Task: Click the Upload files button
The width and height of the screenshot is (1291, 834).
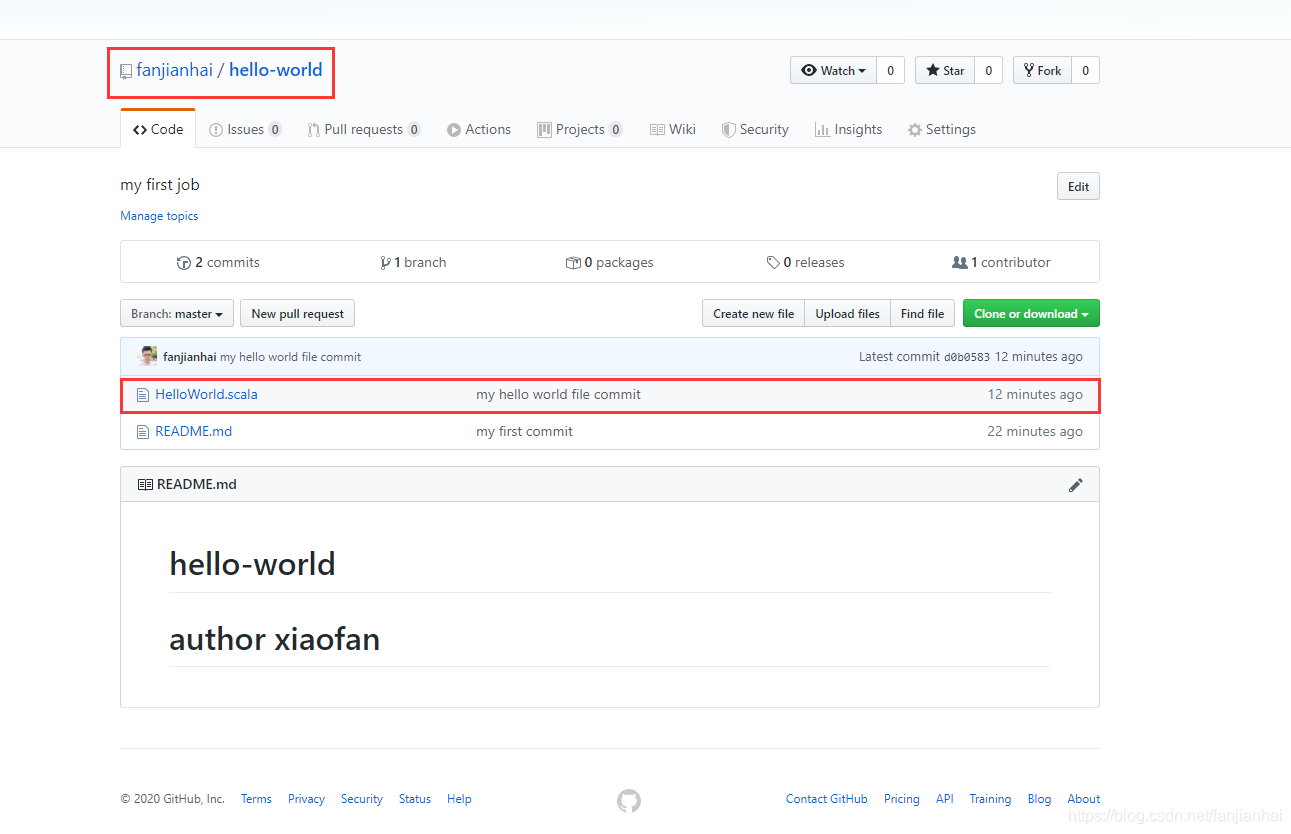Action: pos(847,313)
